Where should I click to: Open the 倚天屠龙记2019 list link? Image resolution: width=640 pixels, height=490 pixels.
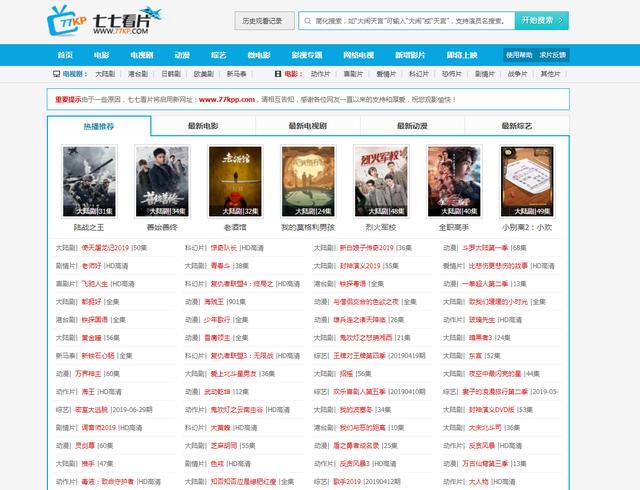click(x=105, y=247)
